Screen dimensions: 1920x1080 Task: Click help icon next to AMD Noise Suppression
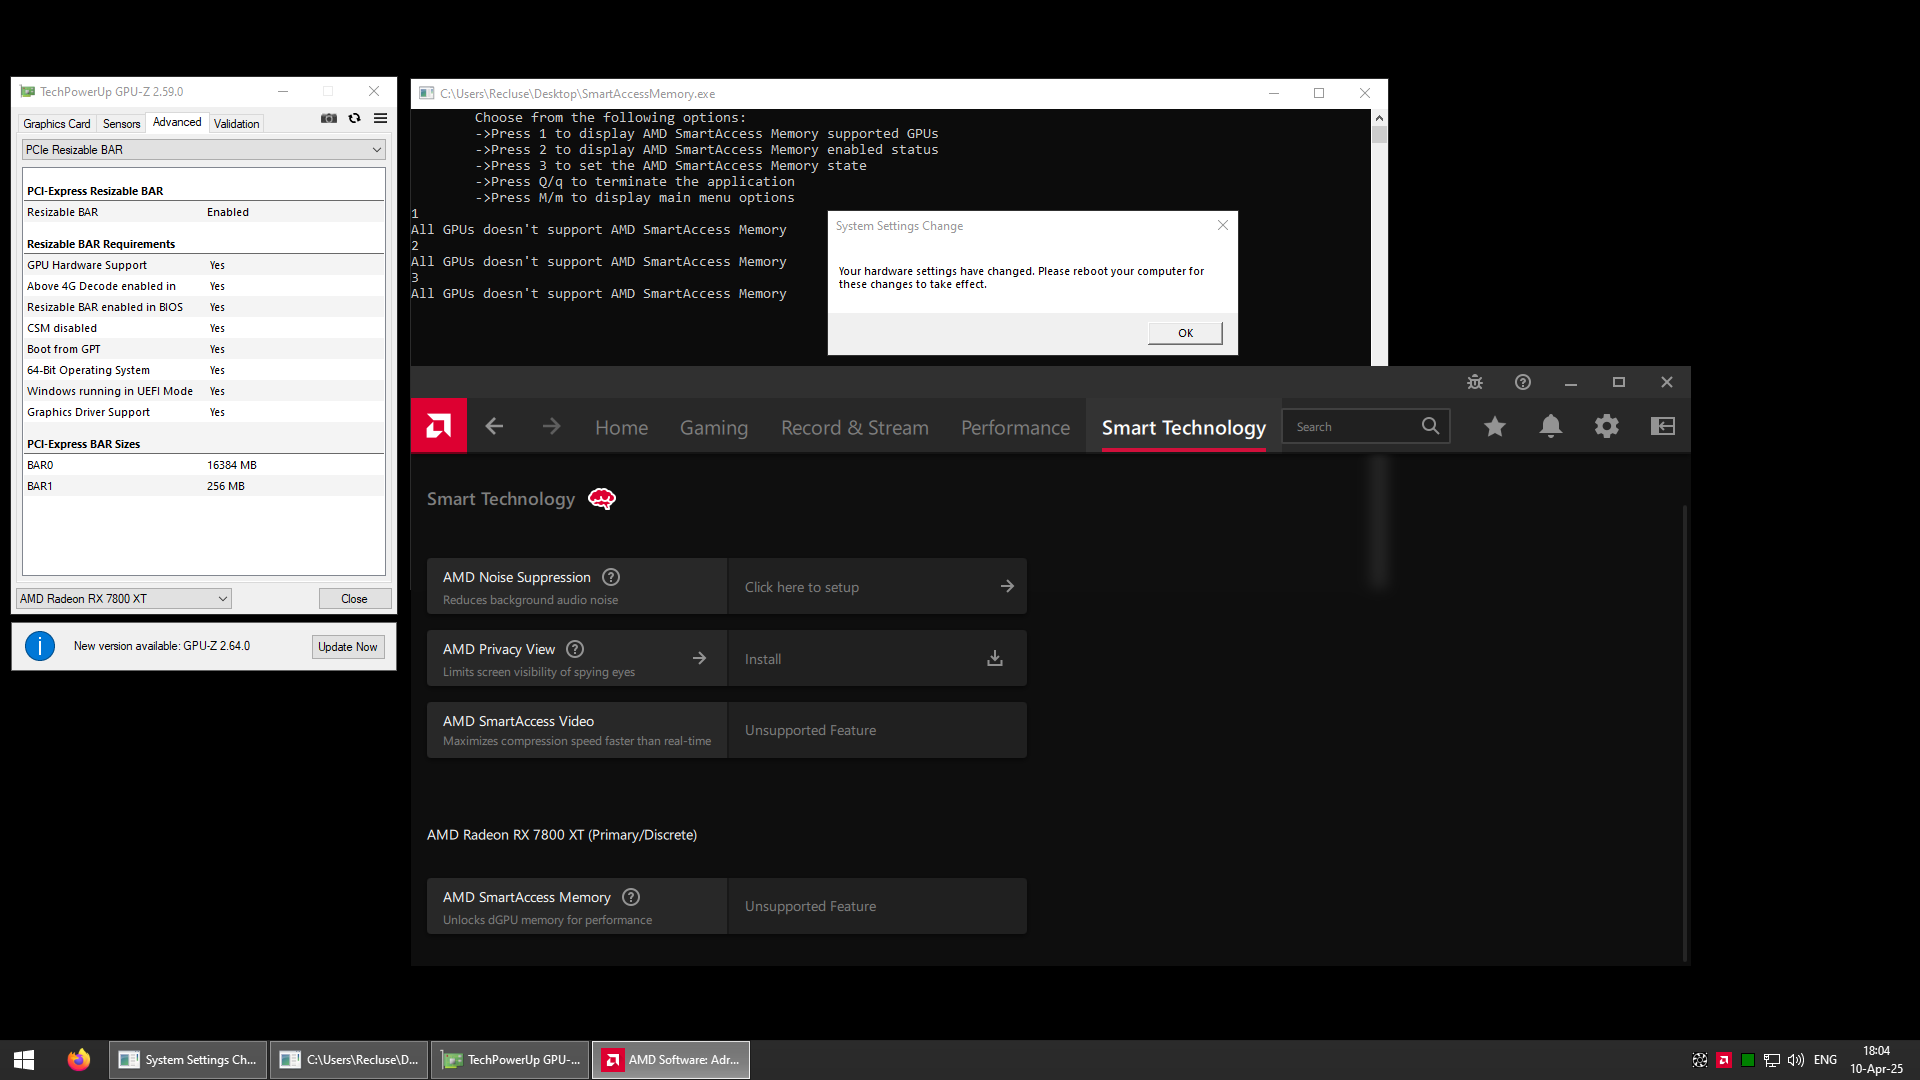pyautogui.click(x=611, y=577)
